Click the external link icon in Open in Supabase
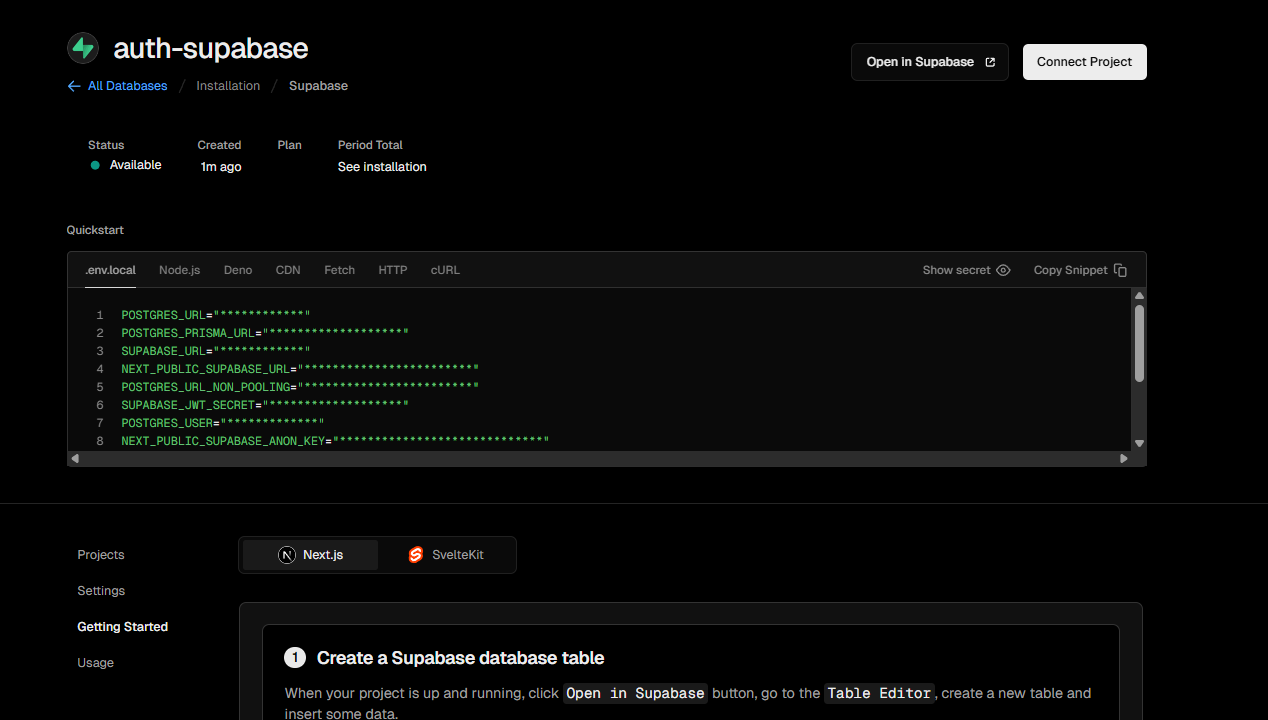1268x720 pixels. pyautogui.click(x=990, y=62)
